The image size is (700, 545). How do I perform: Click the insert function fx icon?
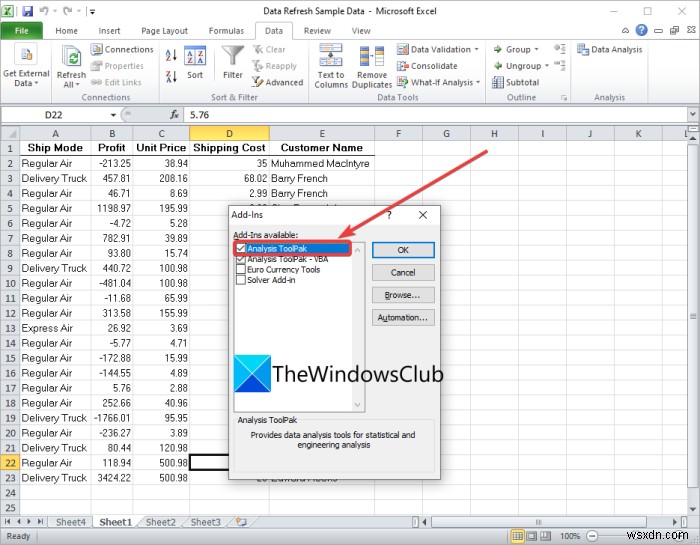click(x=175, y=115)
